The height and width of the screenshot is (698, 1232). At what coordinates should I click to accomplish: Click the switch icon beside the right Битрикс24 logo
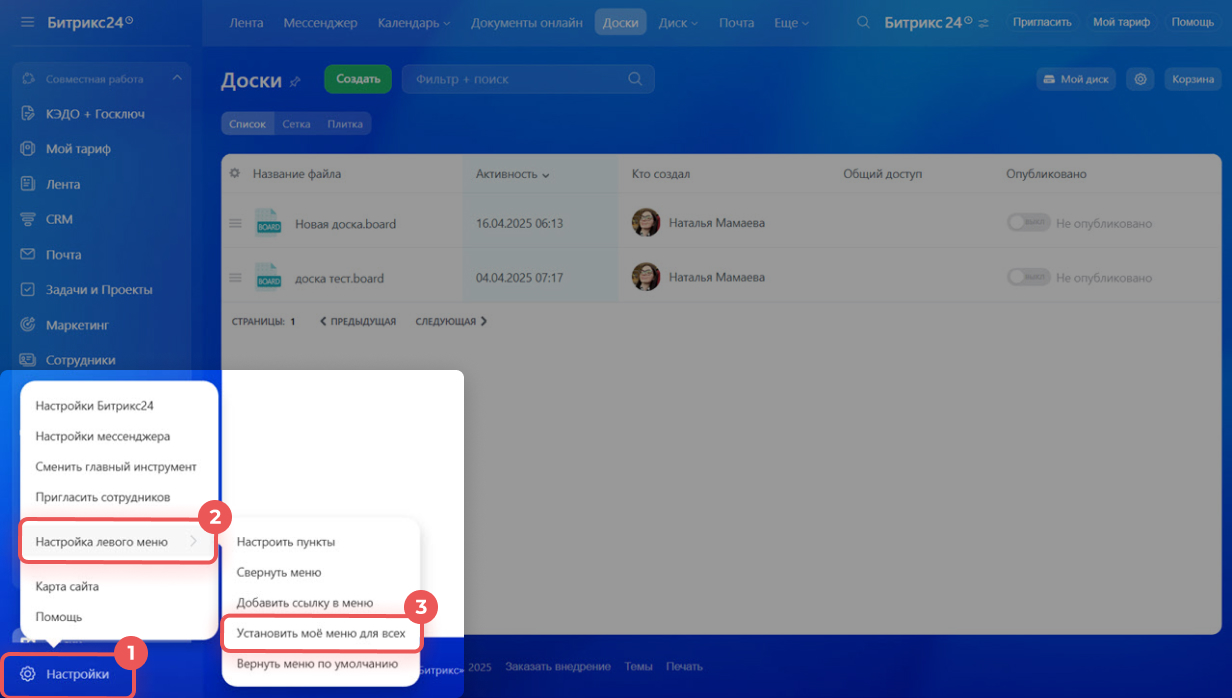(983, 23)
